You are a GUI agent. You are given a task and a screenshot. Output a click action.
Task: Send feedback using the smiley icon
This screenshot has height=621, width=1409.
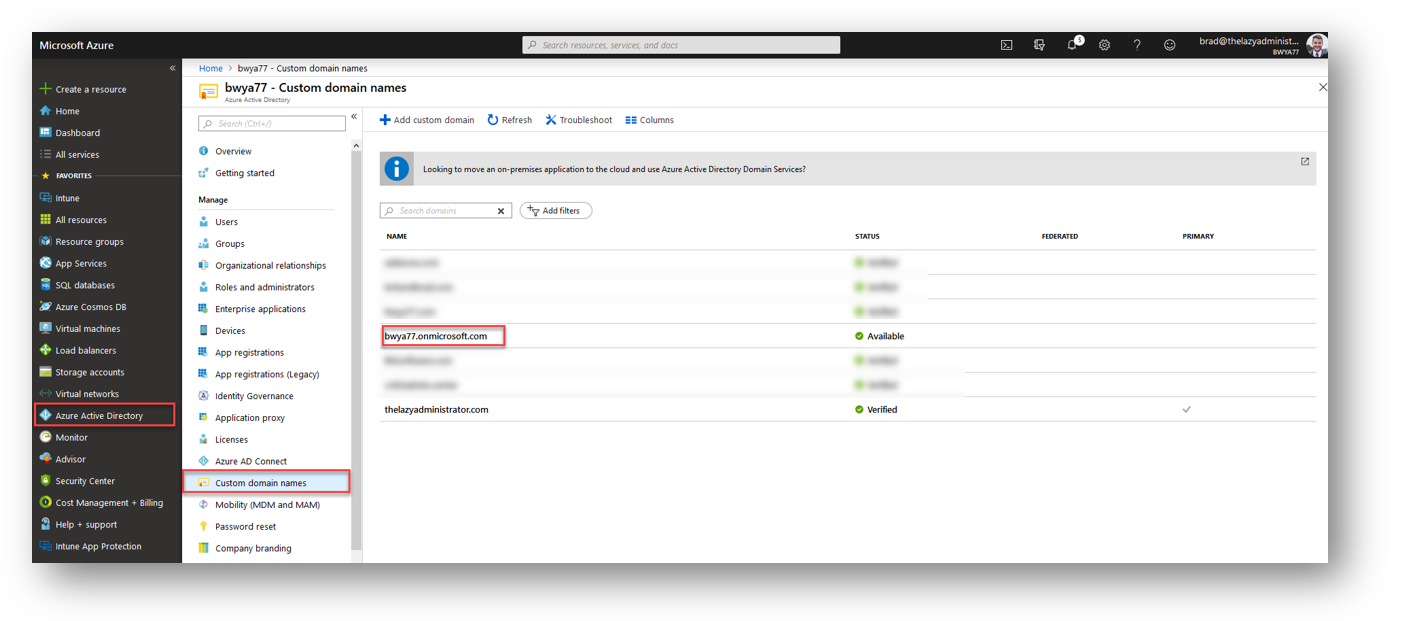coord(1170,45)
